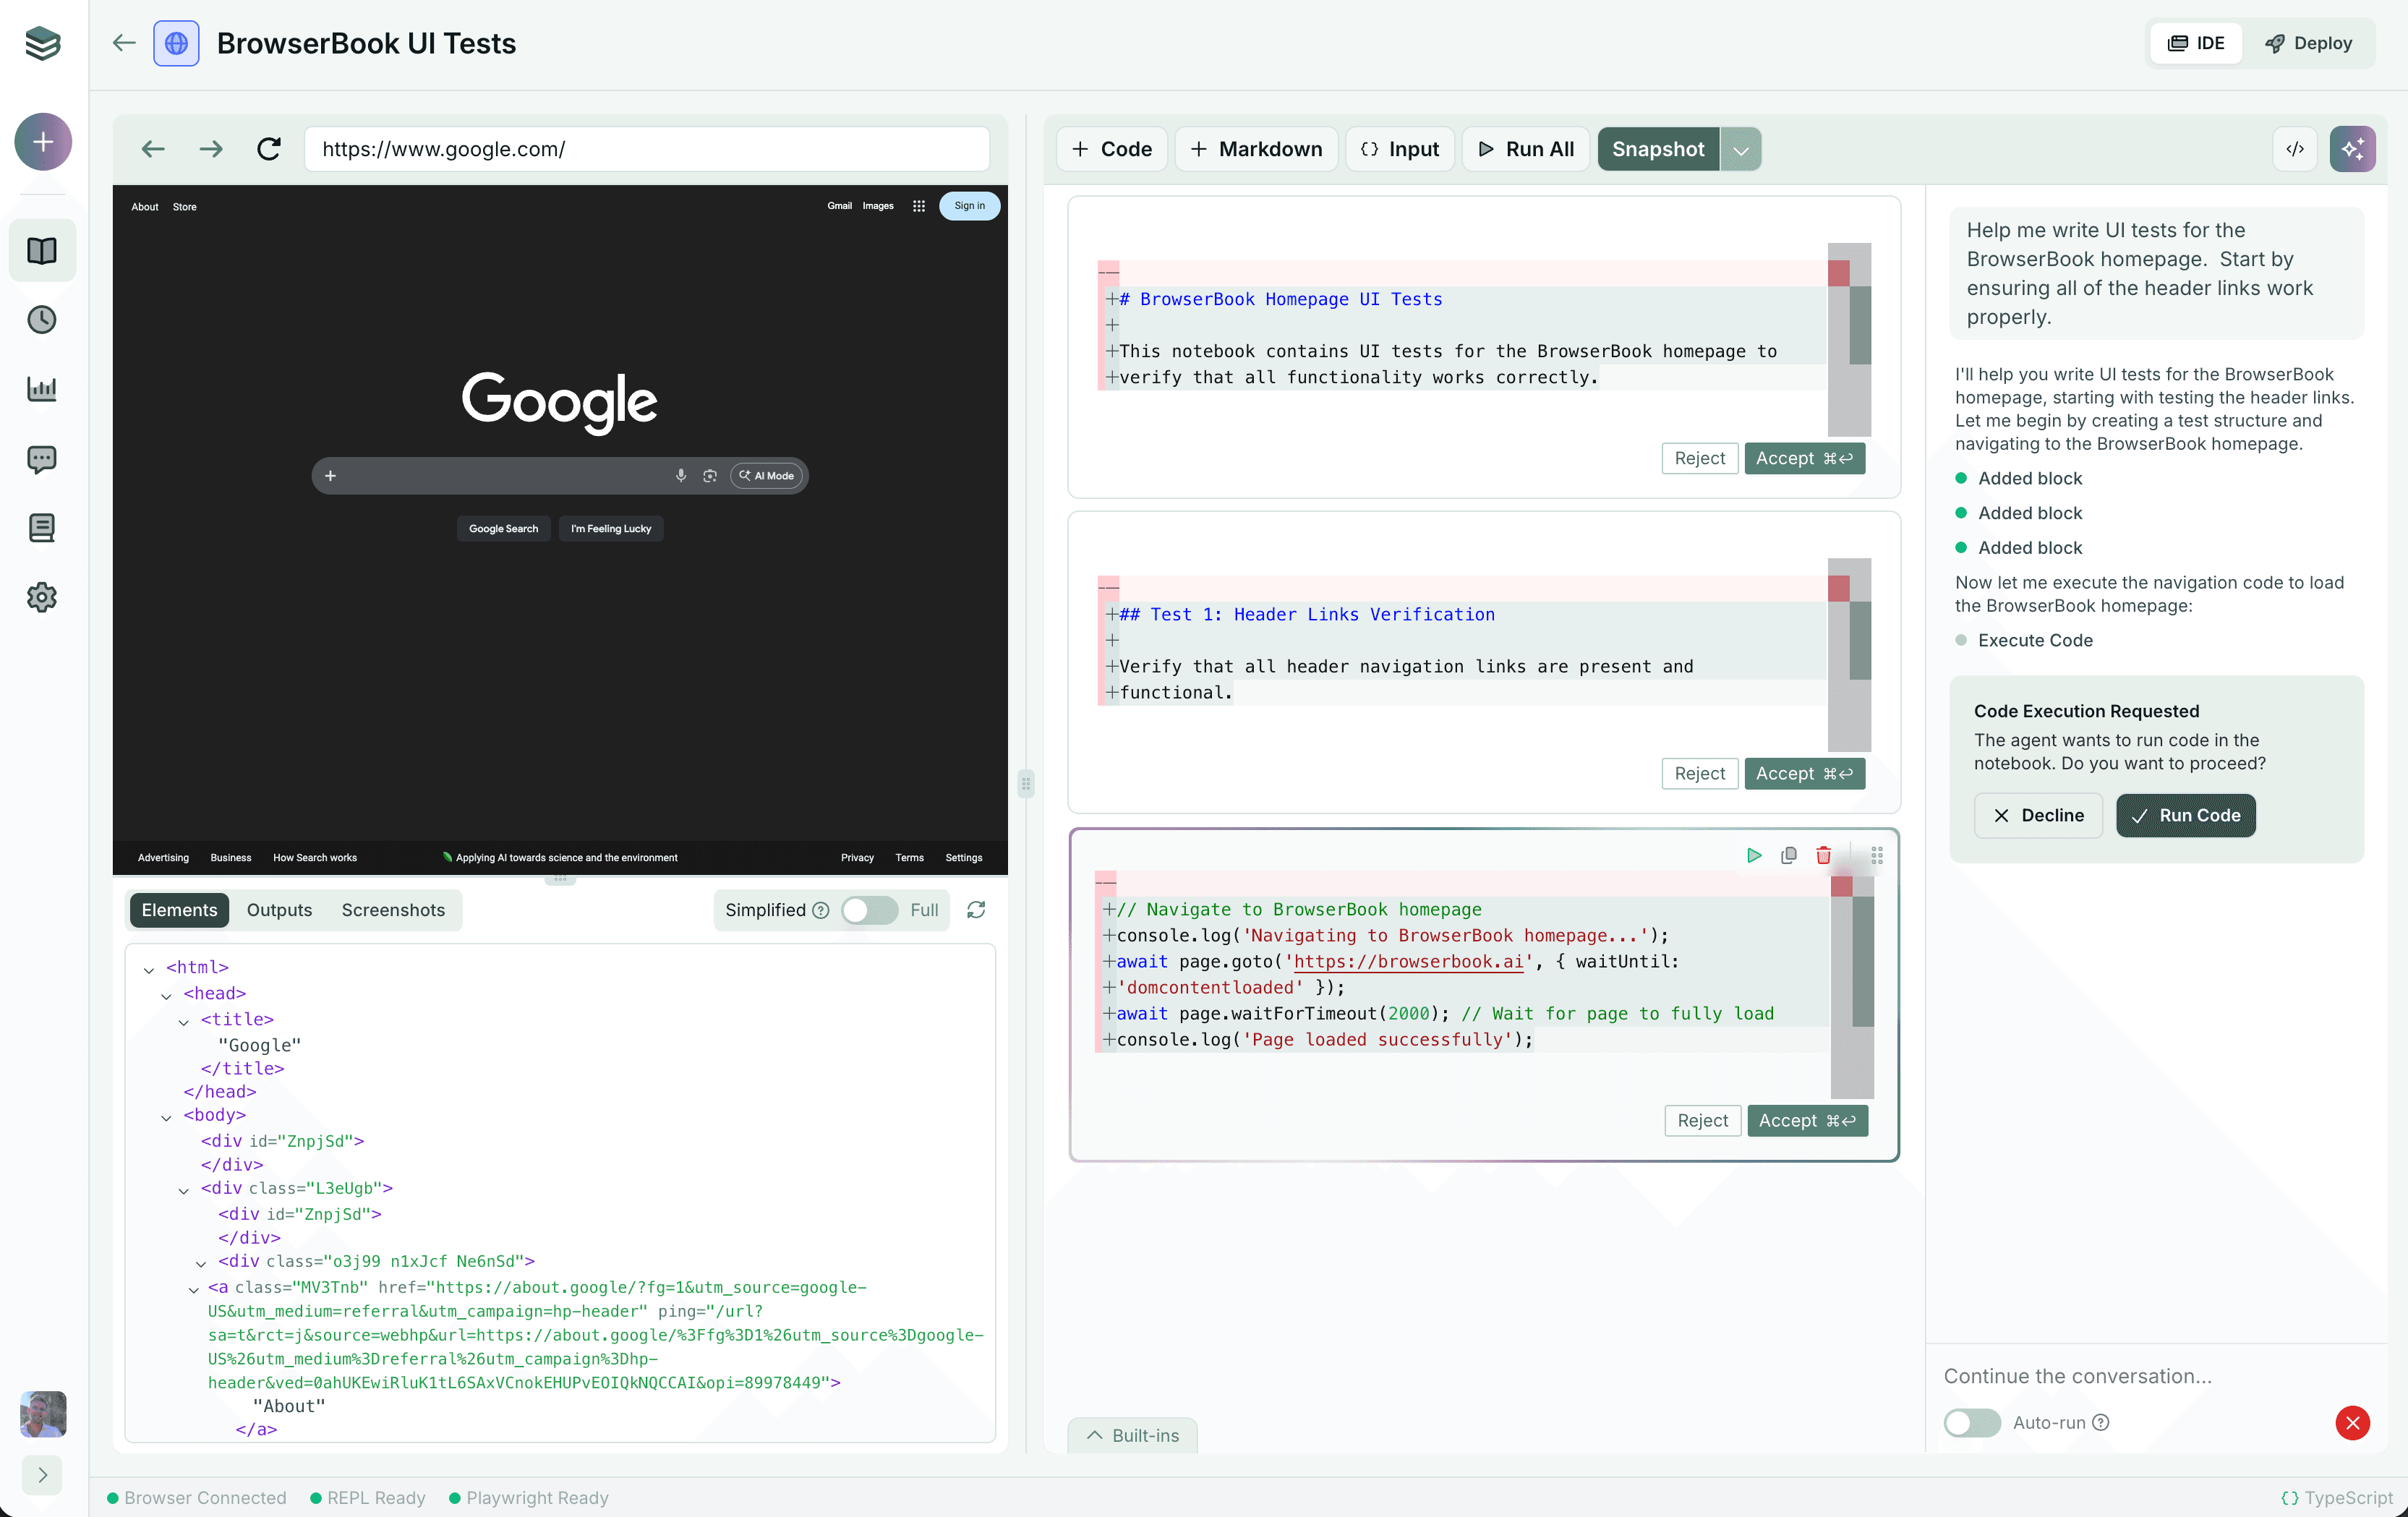Copy the navigation code cell
Image resolution: width=2408 pixels, height=1517 pixels.
coord(1790,856)
